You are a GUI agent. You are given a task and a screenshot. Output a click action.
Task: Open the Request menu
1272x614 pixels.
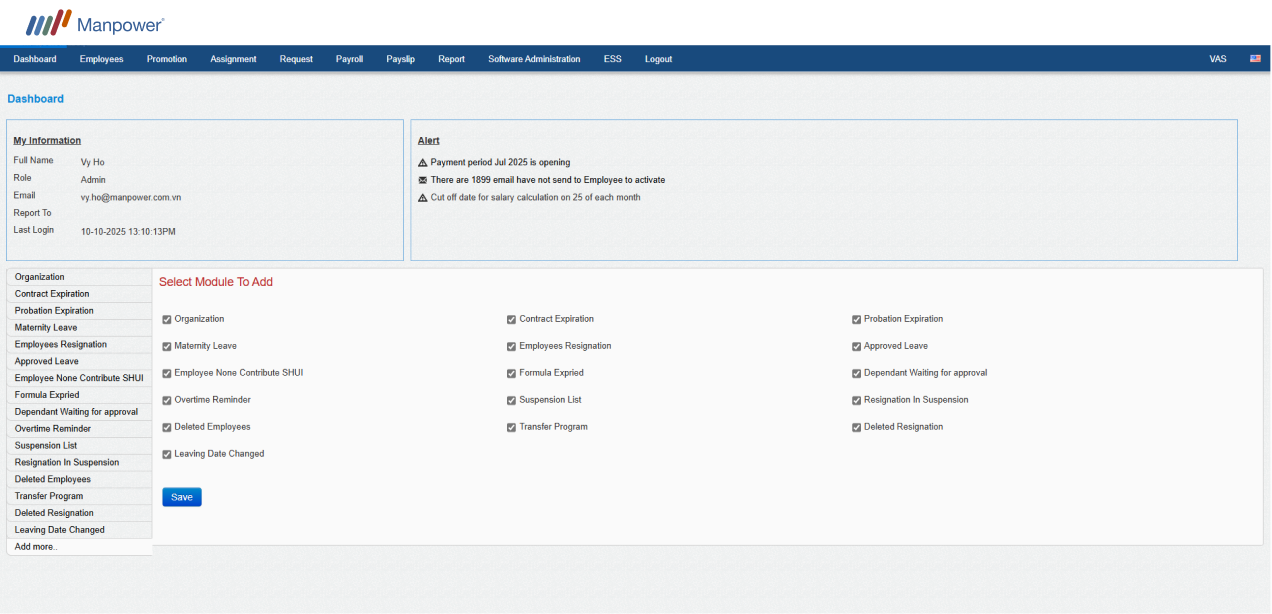[296, 59]
